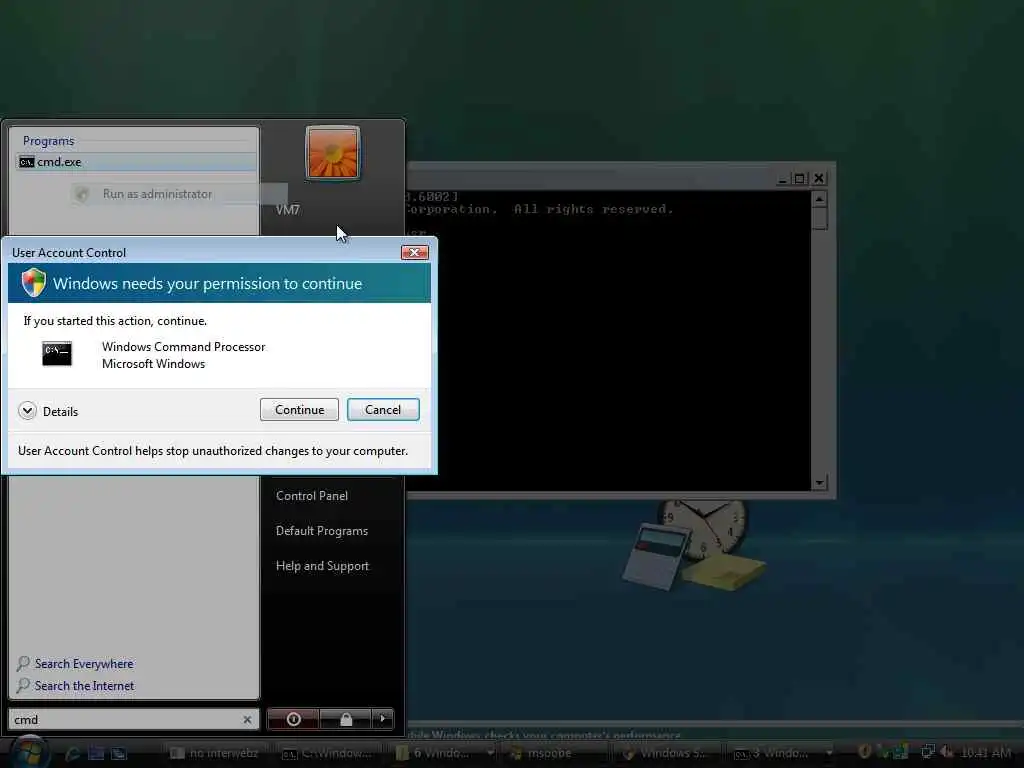Click the Search the Internet magnifier icon
The image size is (1024, 768).
(23, 686)
